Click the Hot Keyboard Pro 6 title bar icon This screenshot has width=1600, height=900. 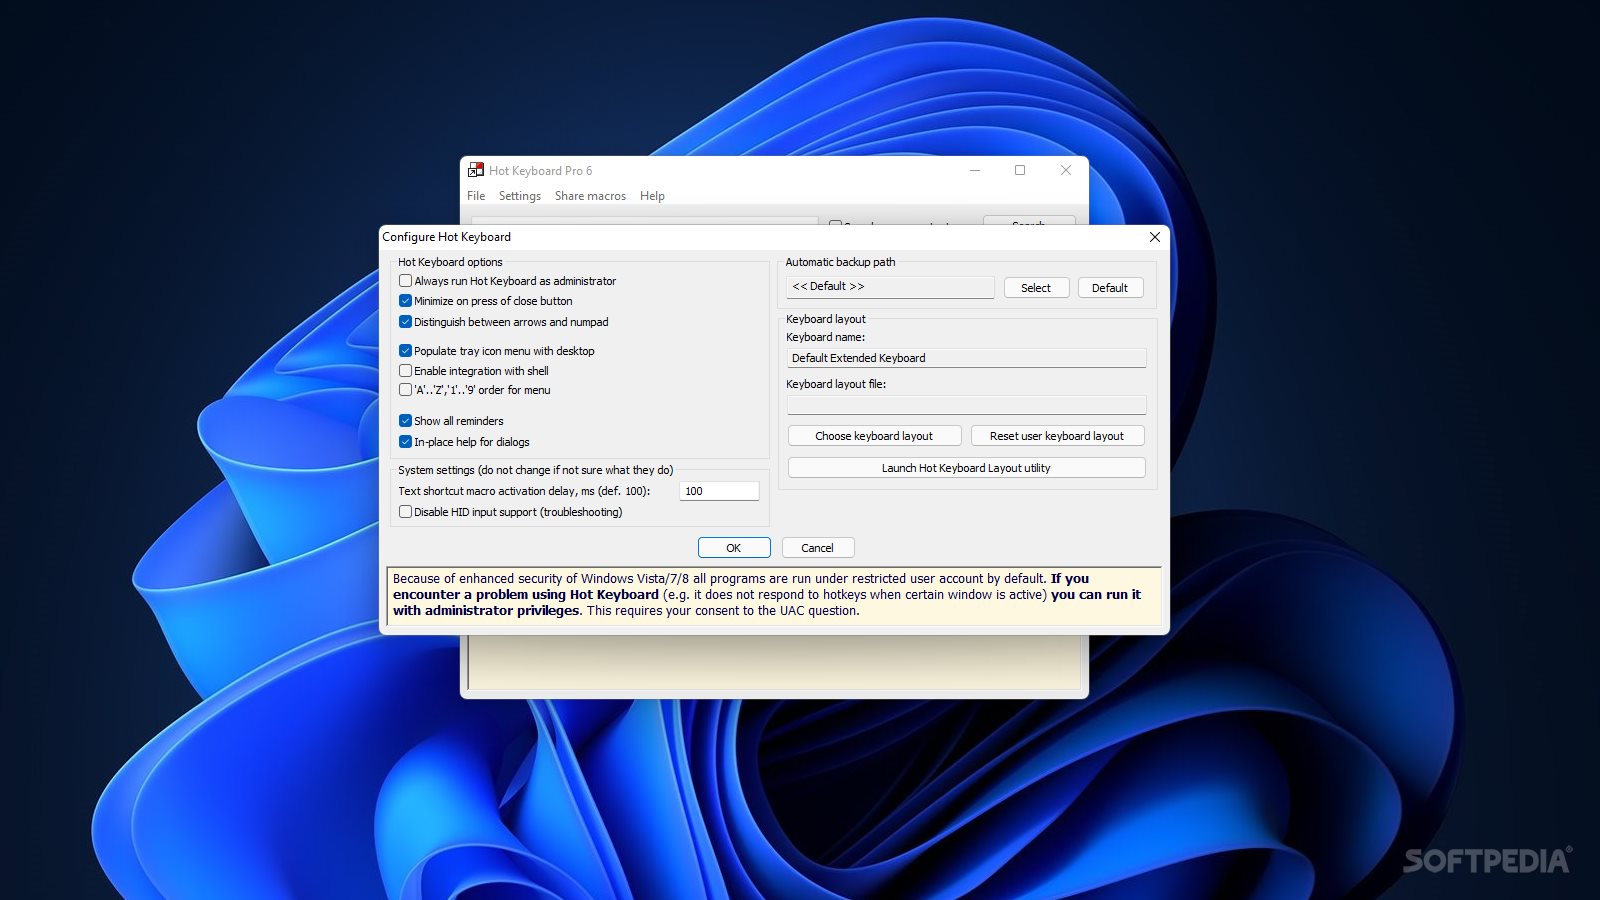(x=476, y=170)
